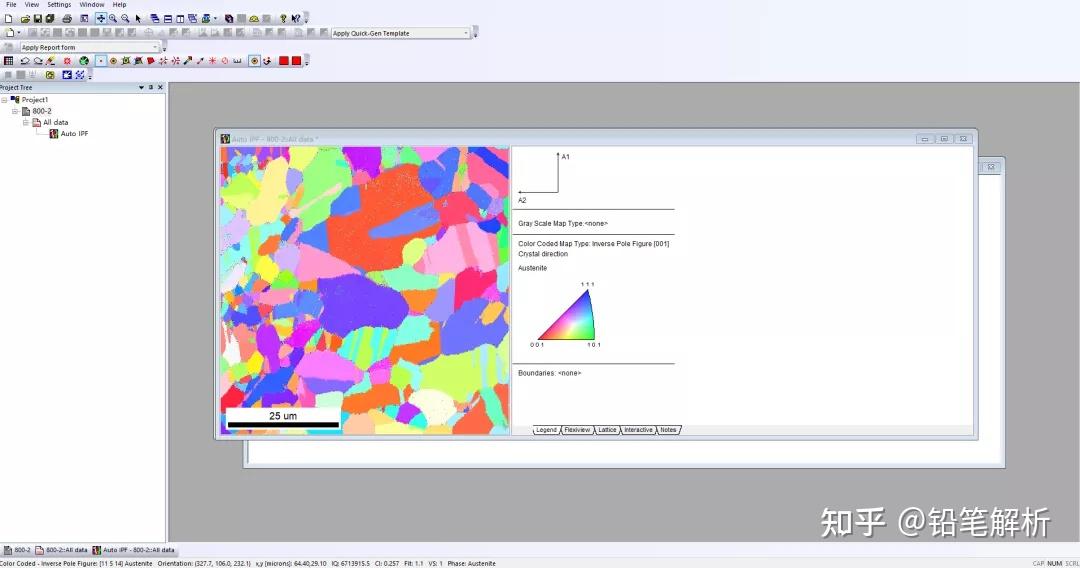This screenshot has height=568, width=1080.
Task: Select the 800-2 dataset tree item
Action: pos(37,111)
